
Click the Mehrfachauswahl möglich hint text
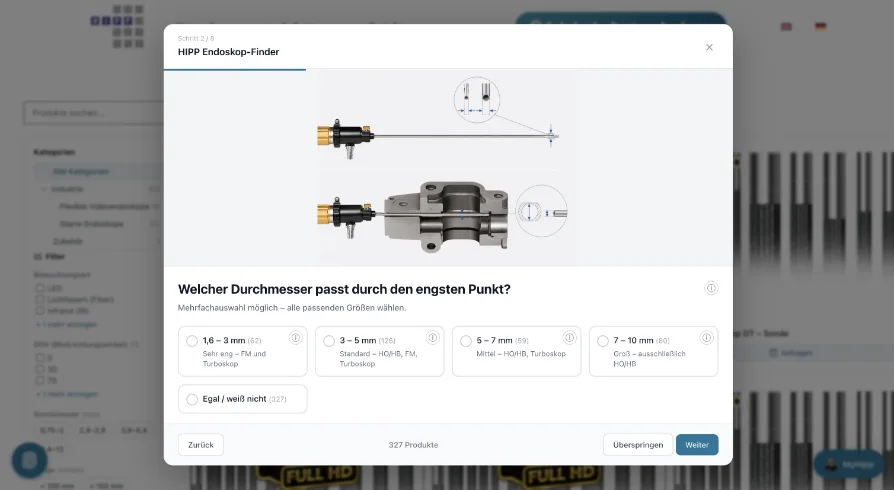point(292,307)
